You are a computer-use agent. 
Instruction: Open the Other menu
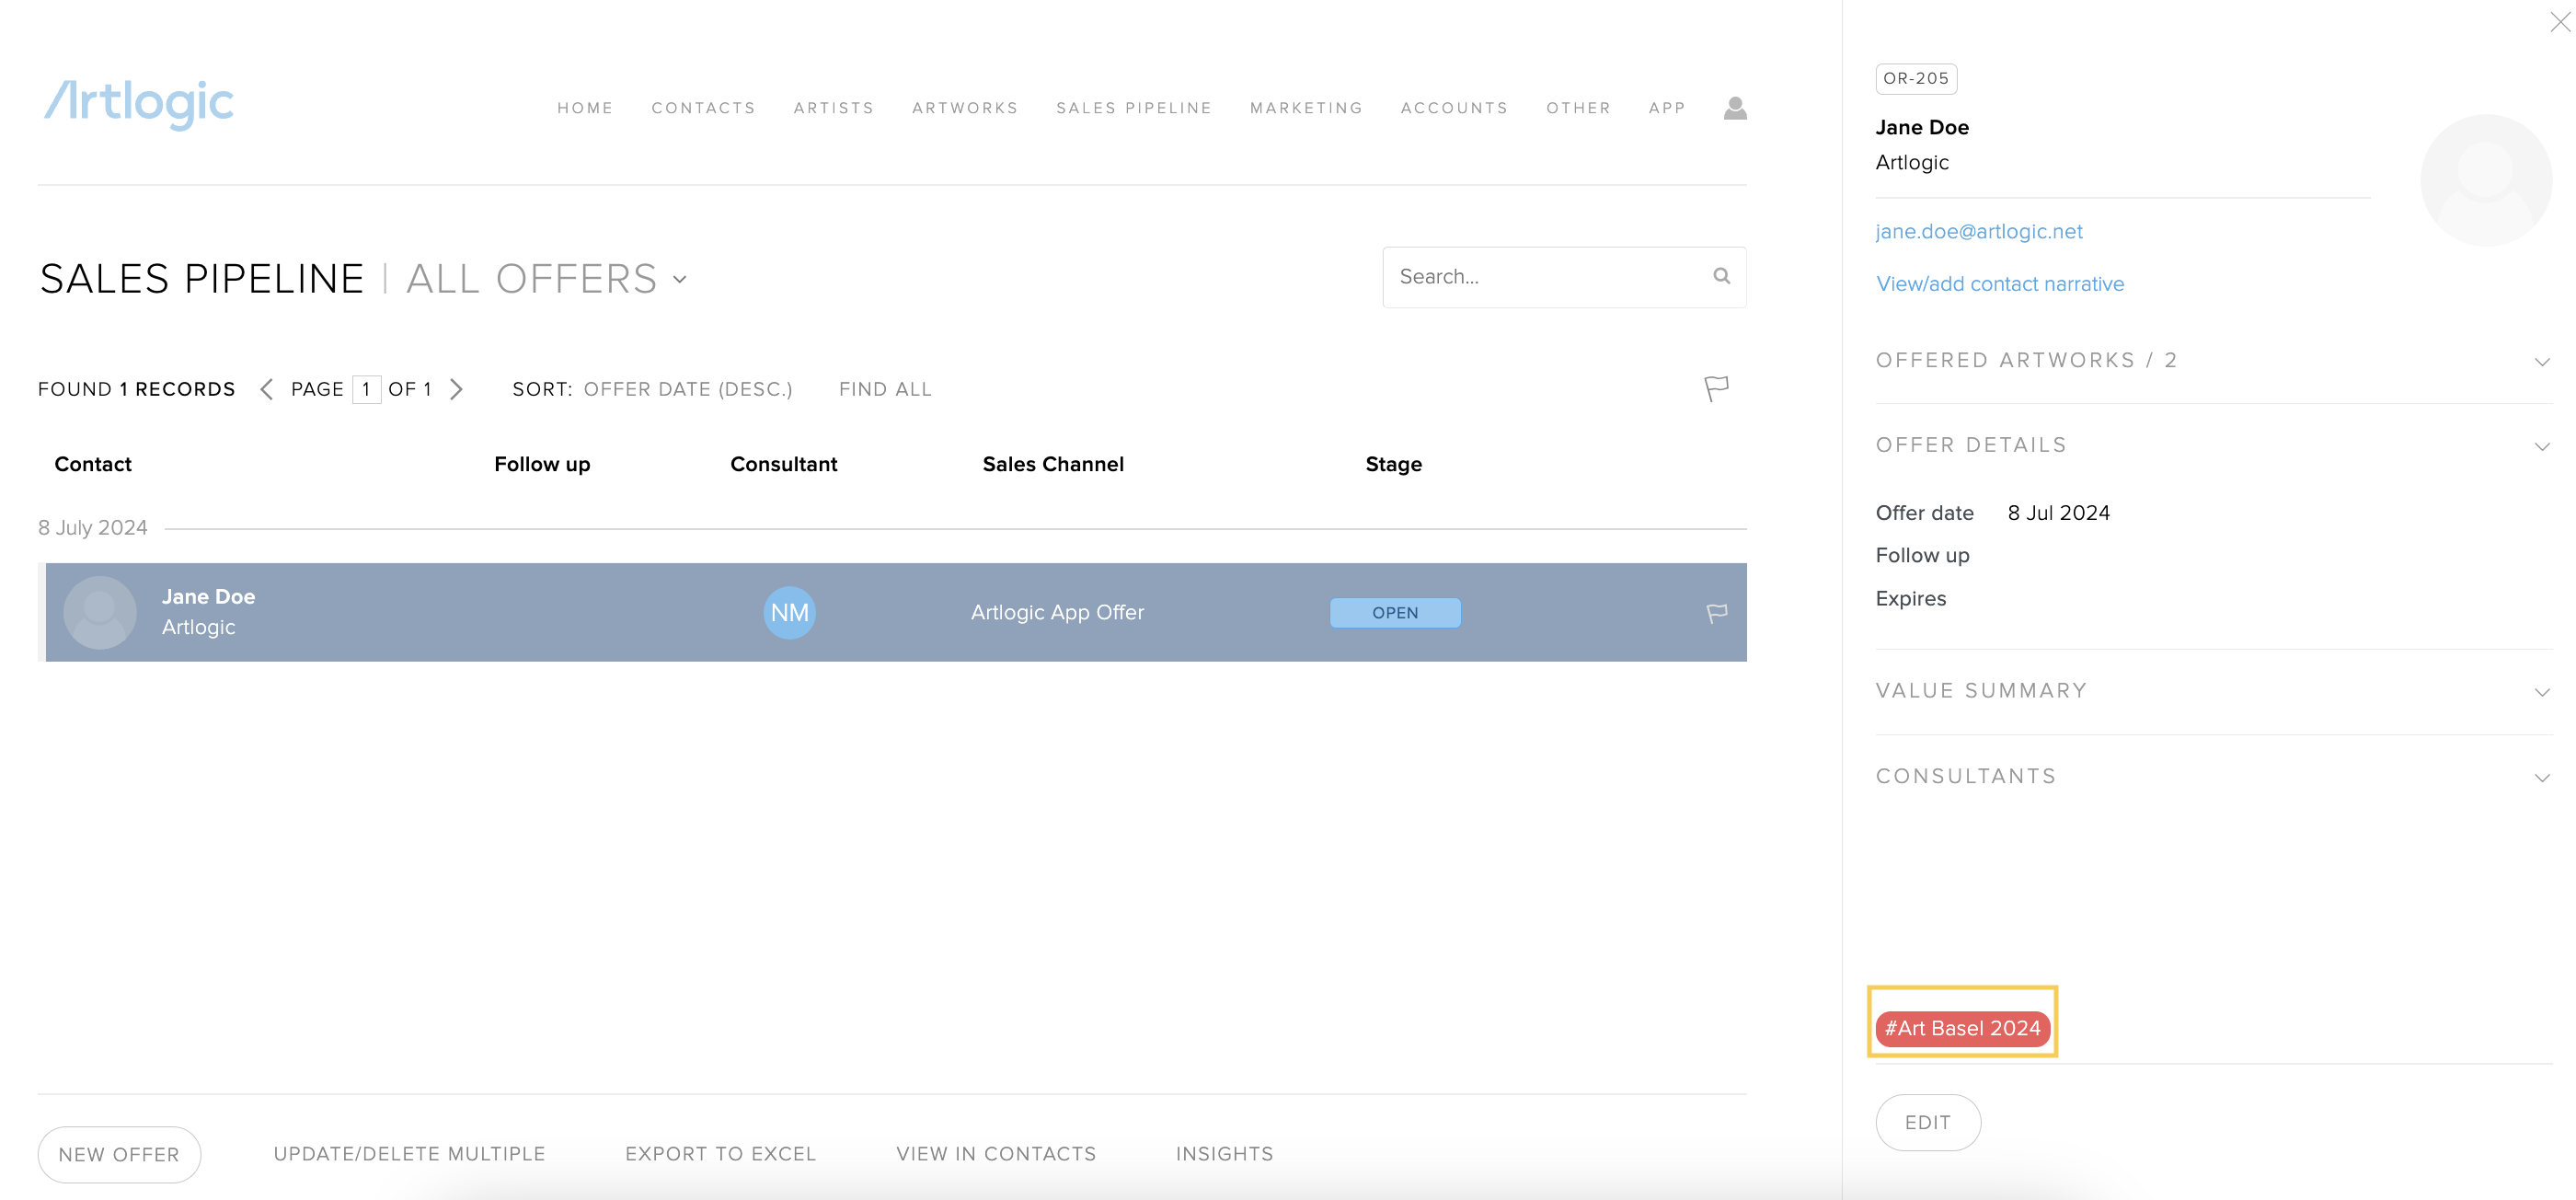(1578, 108)
